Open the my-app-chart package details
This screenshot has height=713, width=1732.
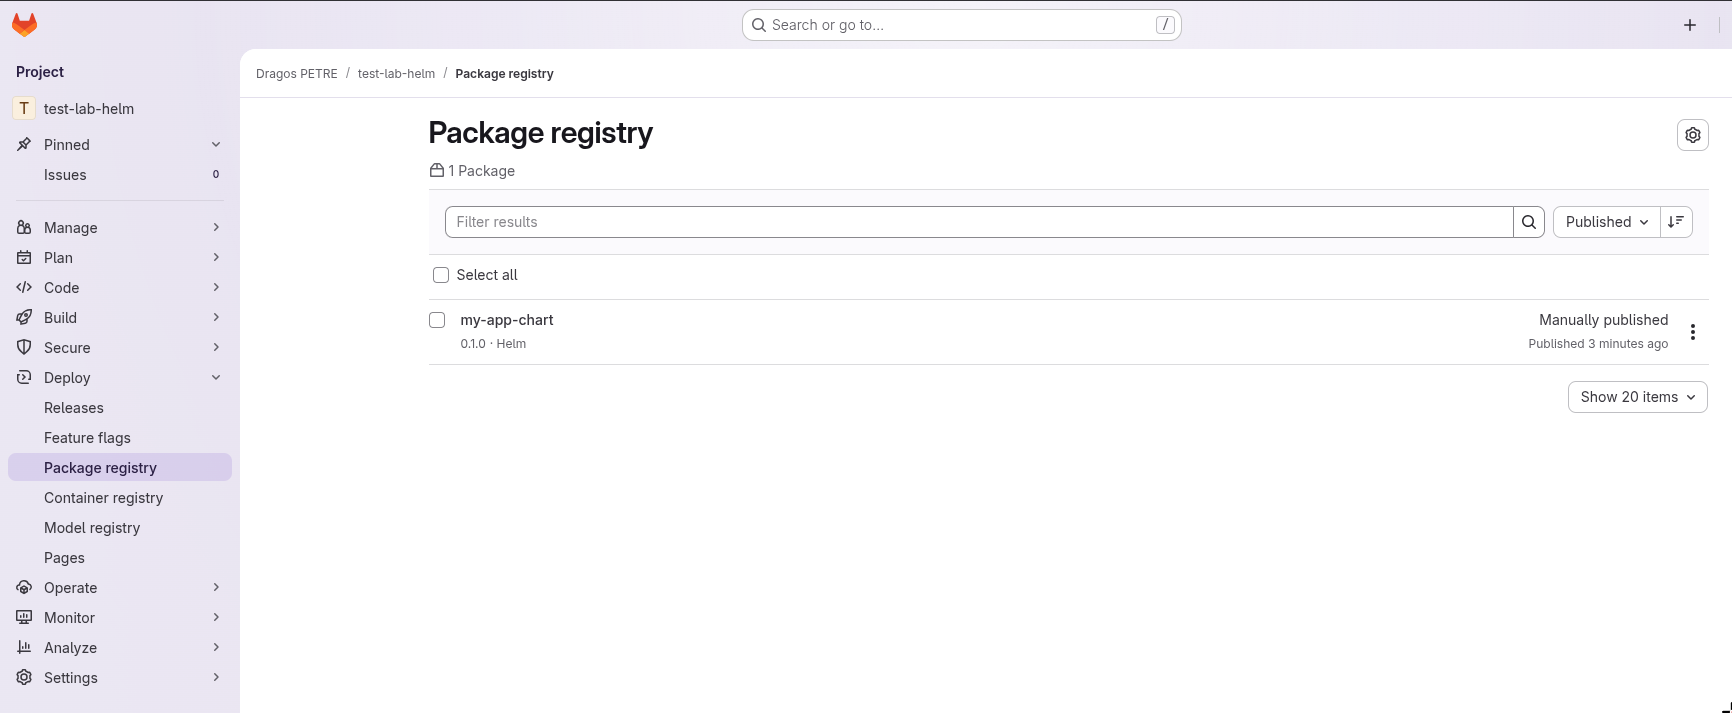point(507,319)
